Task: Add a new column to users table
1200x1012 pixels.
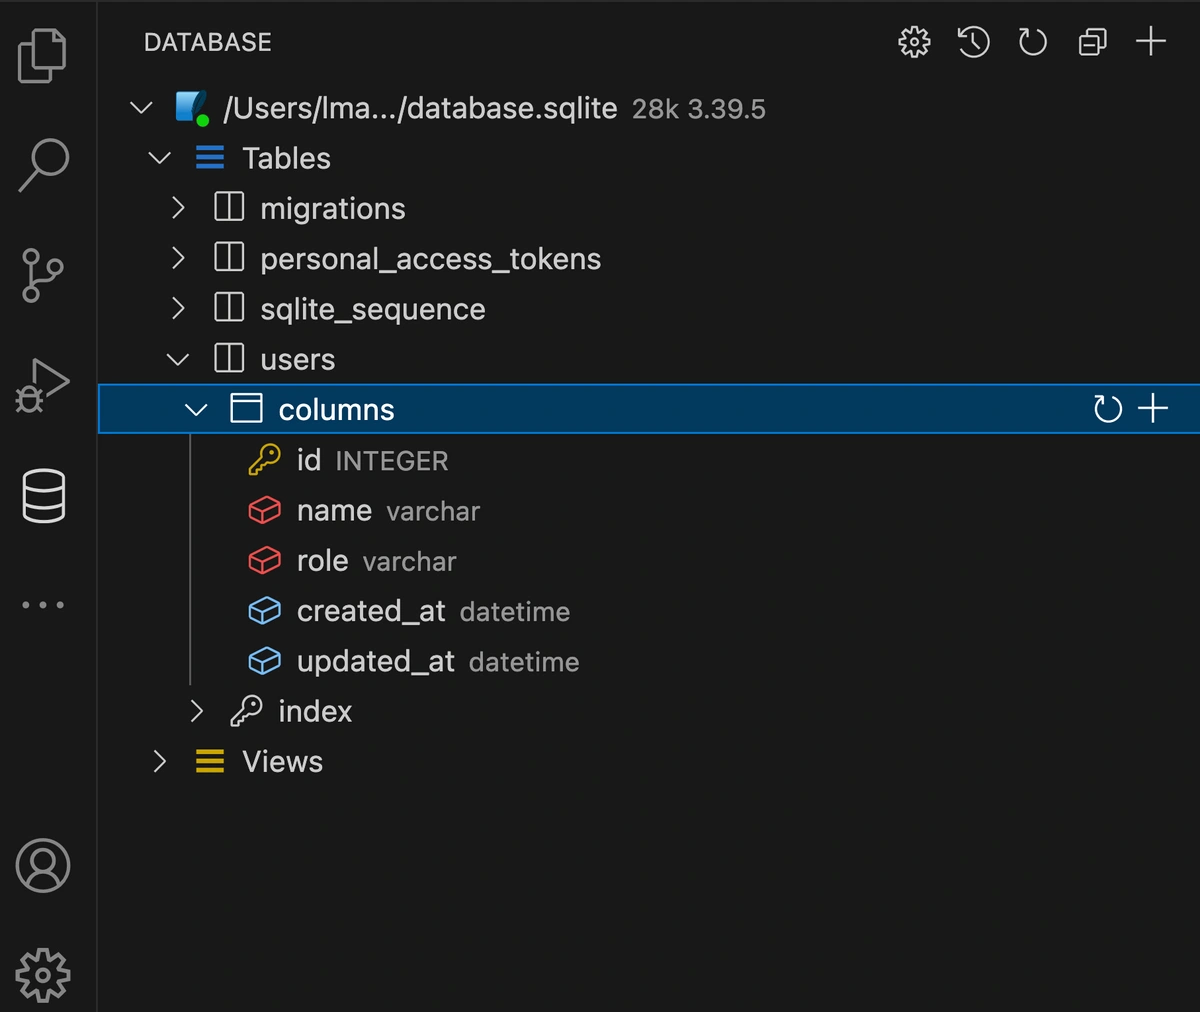Action: (x=1153, y=409)
